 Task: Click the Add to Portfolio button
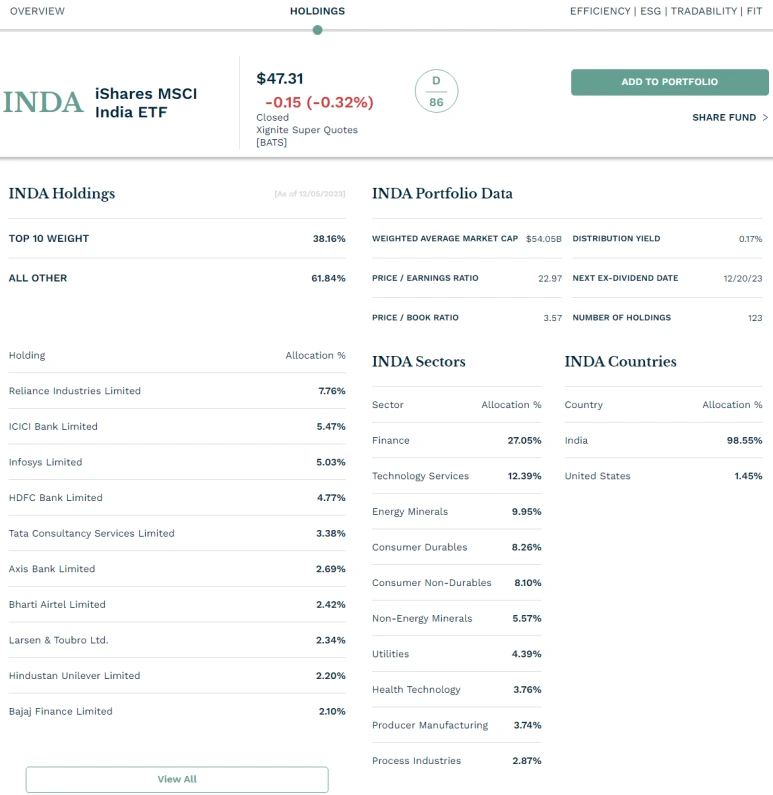tap(670, 82)
